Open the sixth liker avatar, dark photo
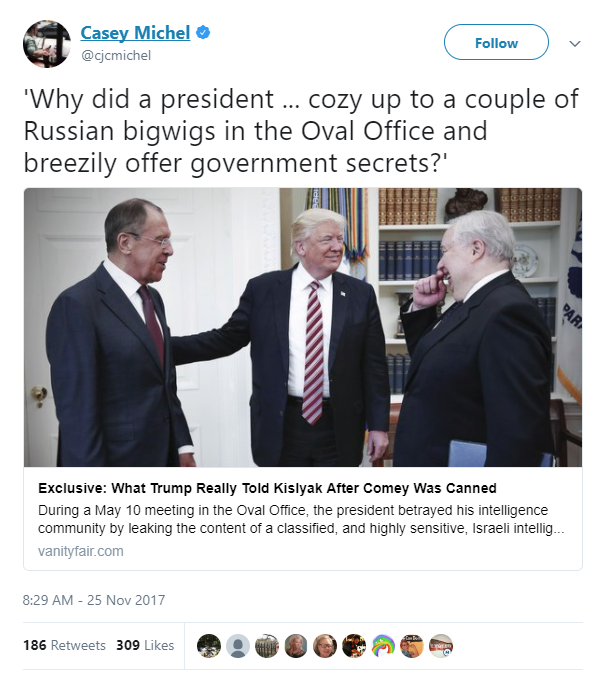Image resolution: width=610 pixels, height=673 pixels. click(x=354, y=646)
